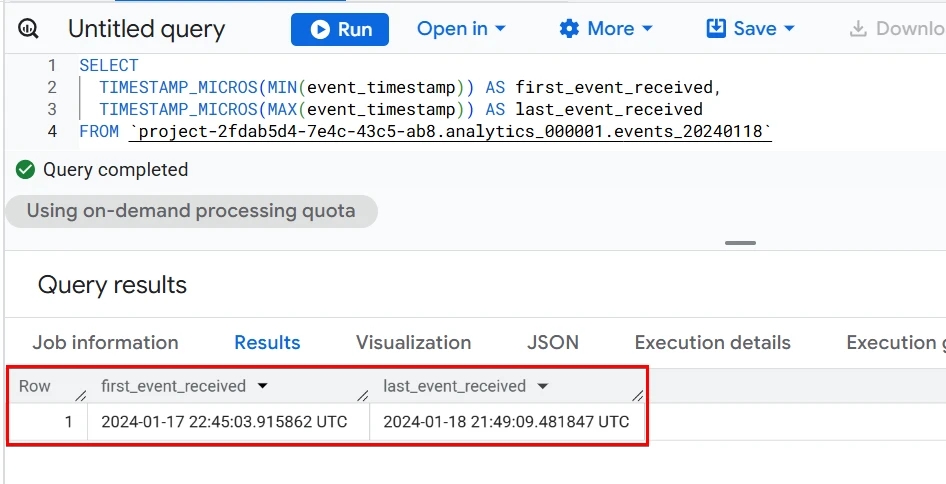Click the table path on editor line 4

450,131
